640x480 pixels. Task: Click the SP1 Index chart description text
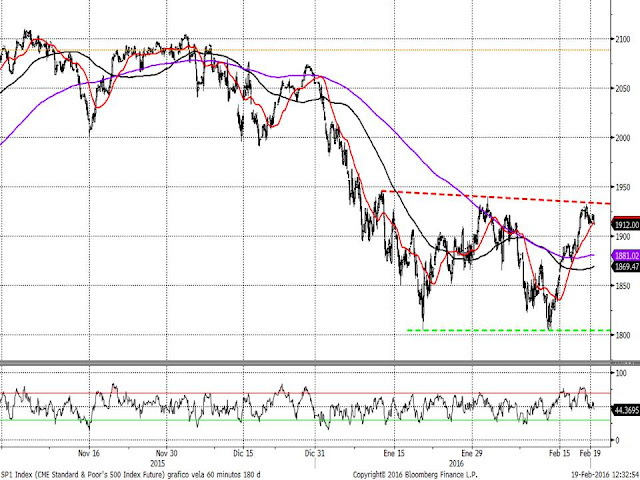(131, 475)
